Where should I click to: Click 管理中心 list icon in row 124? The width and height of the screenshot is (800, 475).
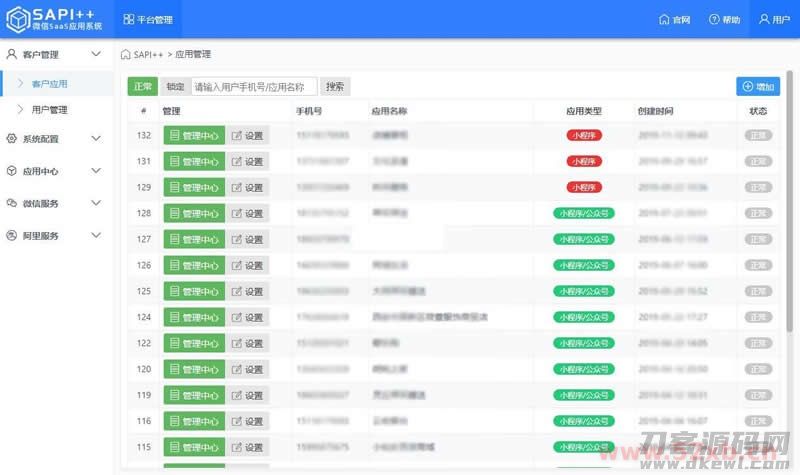click(x=174, y=317)
